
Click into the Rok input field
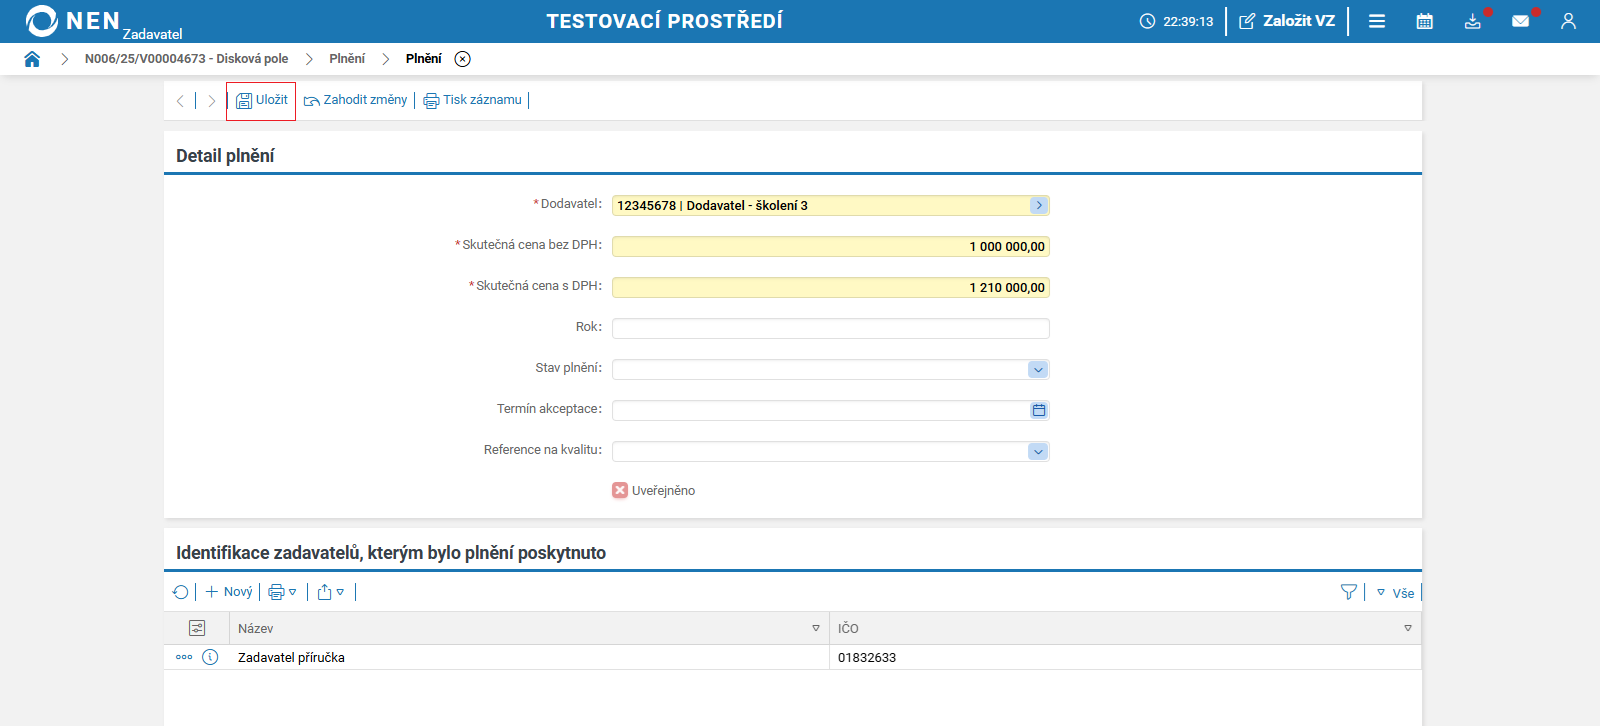click(830, 328)
